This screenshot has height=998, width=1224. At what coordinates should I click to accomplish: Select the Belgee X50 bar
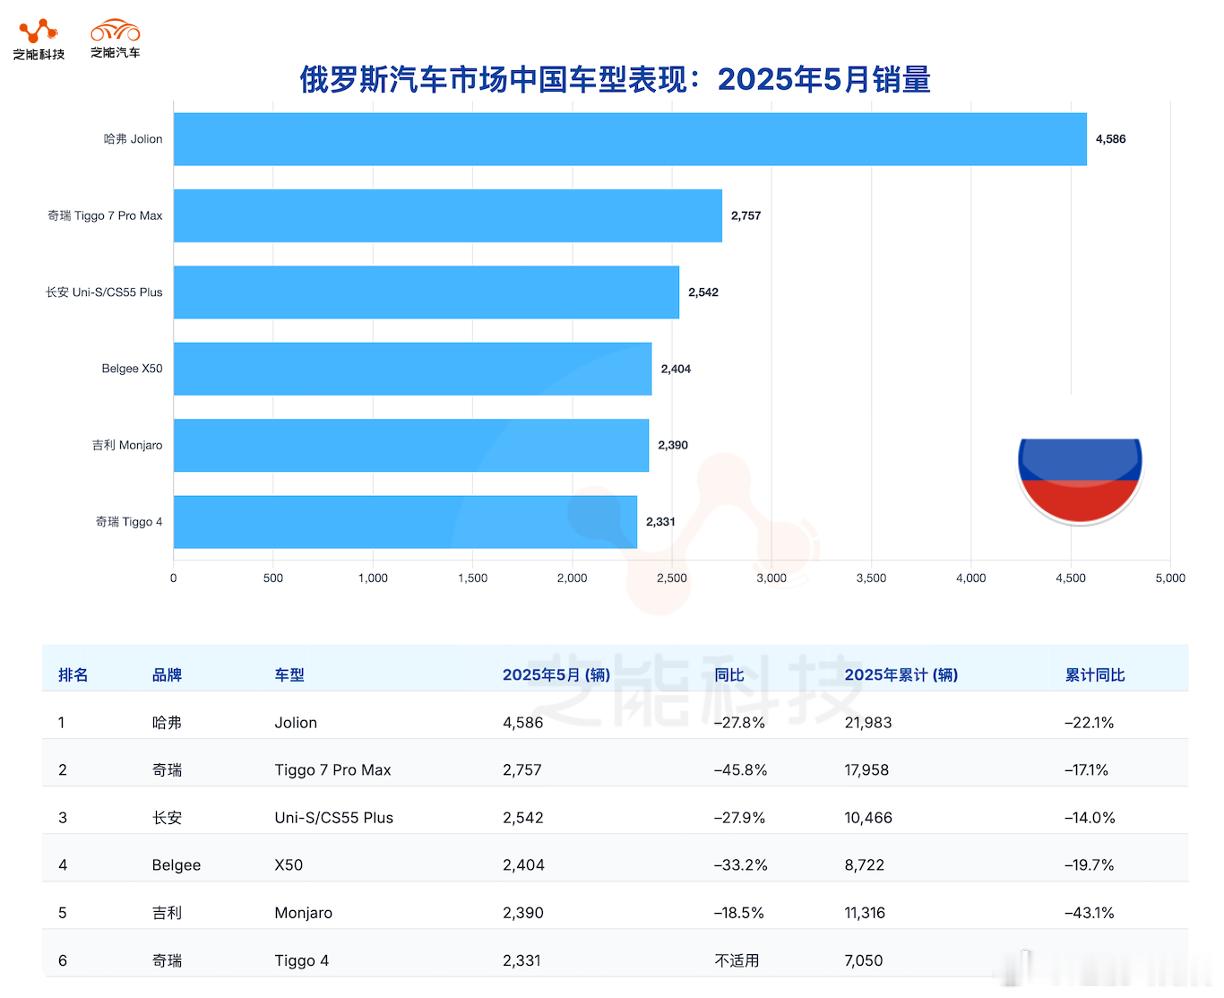click(413, 368)
